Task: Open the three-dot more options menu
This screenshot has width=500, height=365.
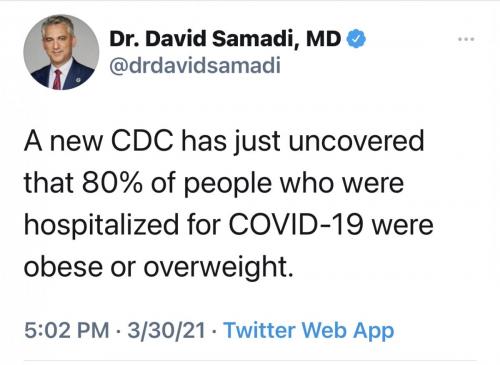Action: (x=466, y=39)
